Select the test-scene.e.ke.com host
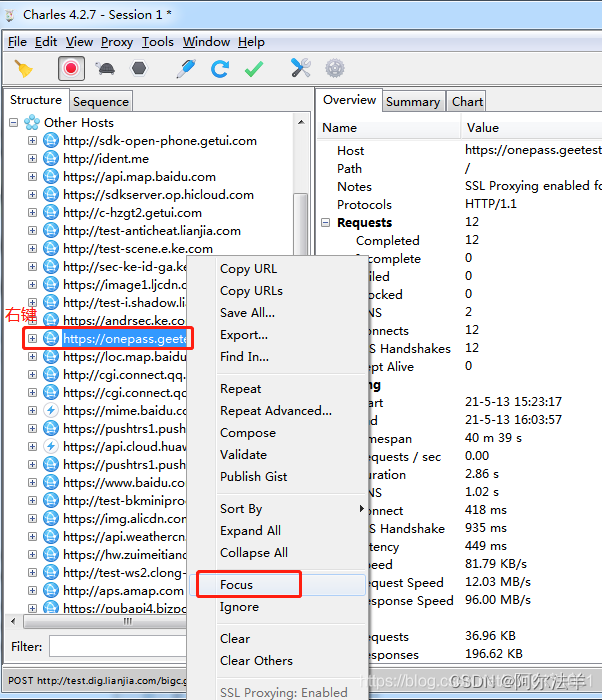This screenshot has height=700, width=602. (x=138, y=249)
